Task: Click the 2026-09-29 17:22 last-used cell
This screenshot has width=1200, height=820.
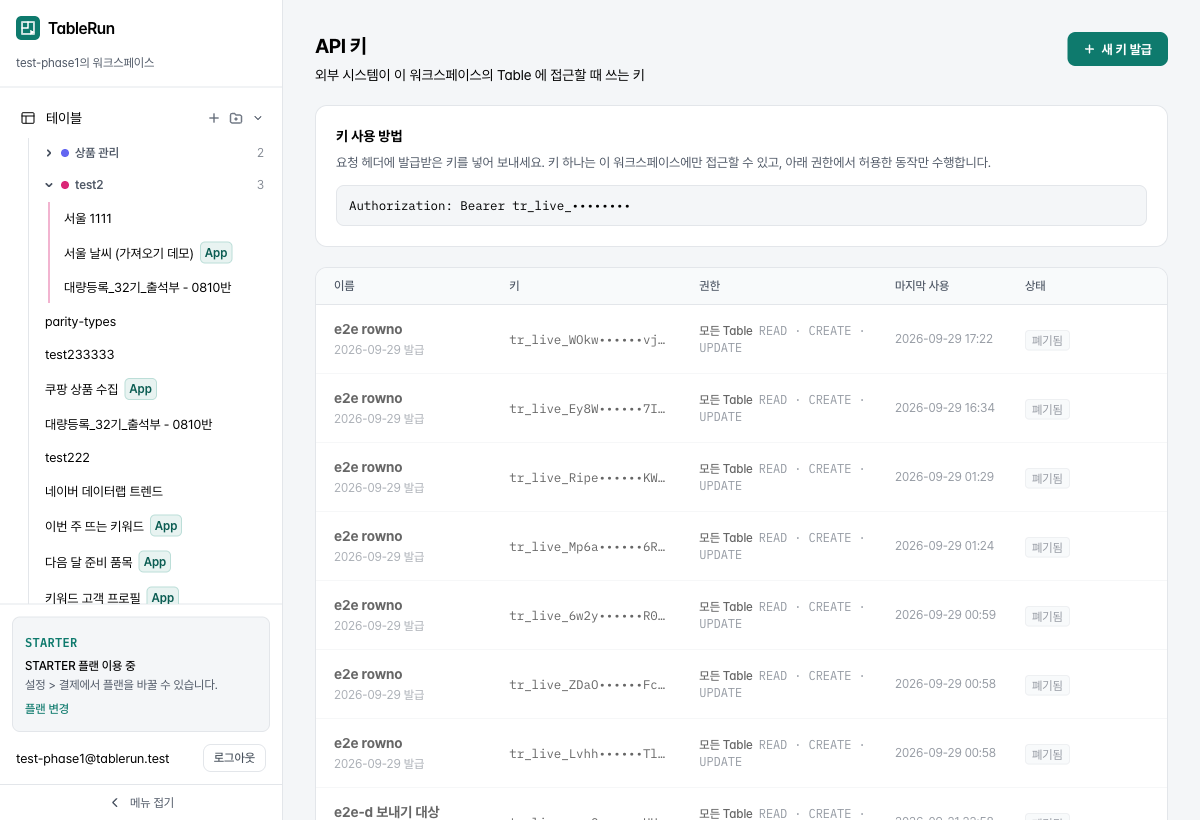Action: tap(944, 339)
